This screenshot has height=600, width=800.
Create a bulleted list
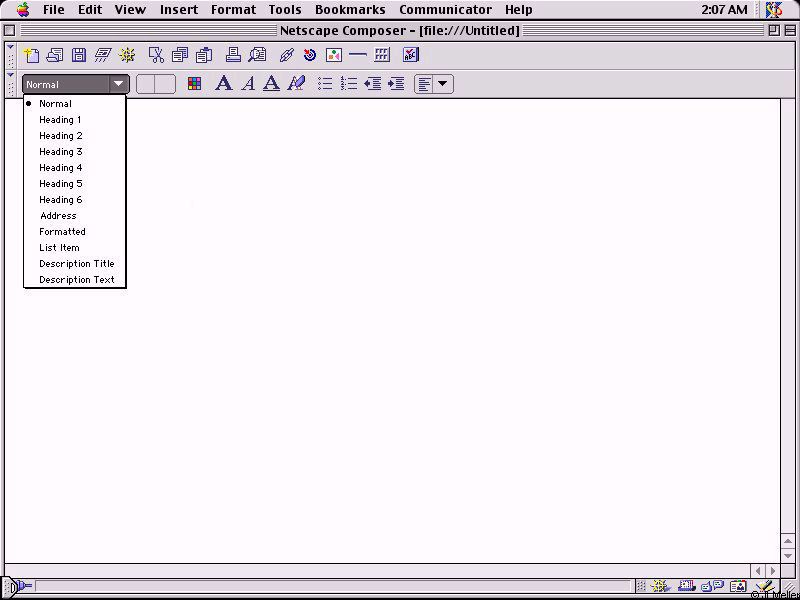click(325, 84)
